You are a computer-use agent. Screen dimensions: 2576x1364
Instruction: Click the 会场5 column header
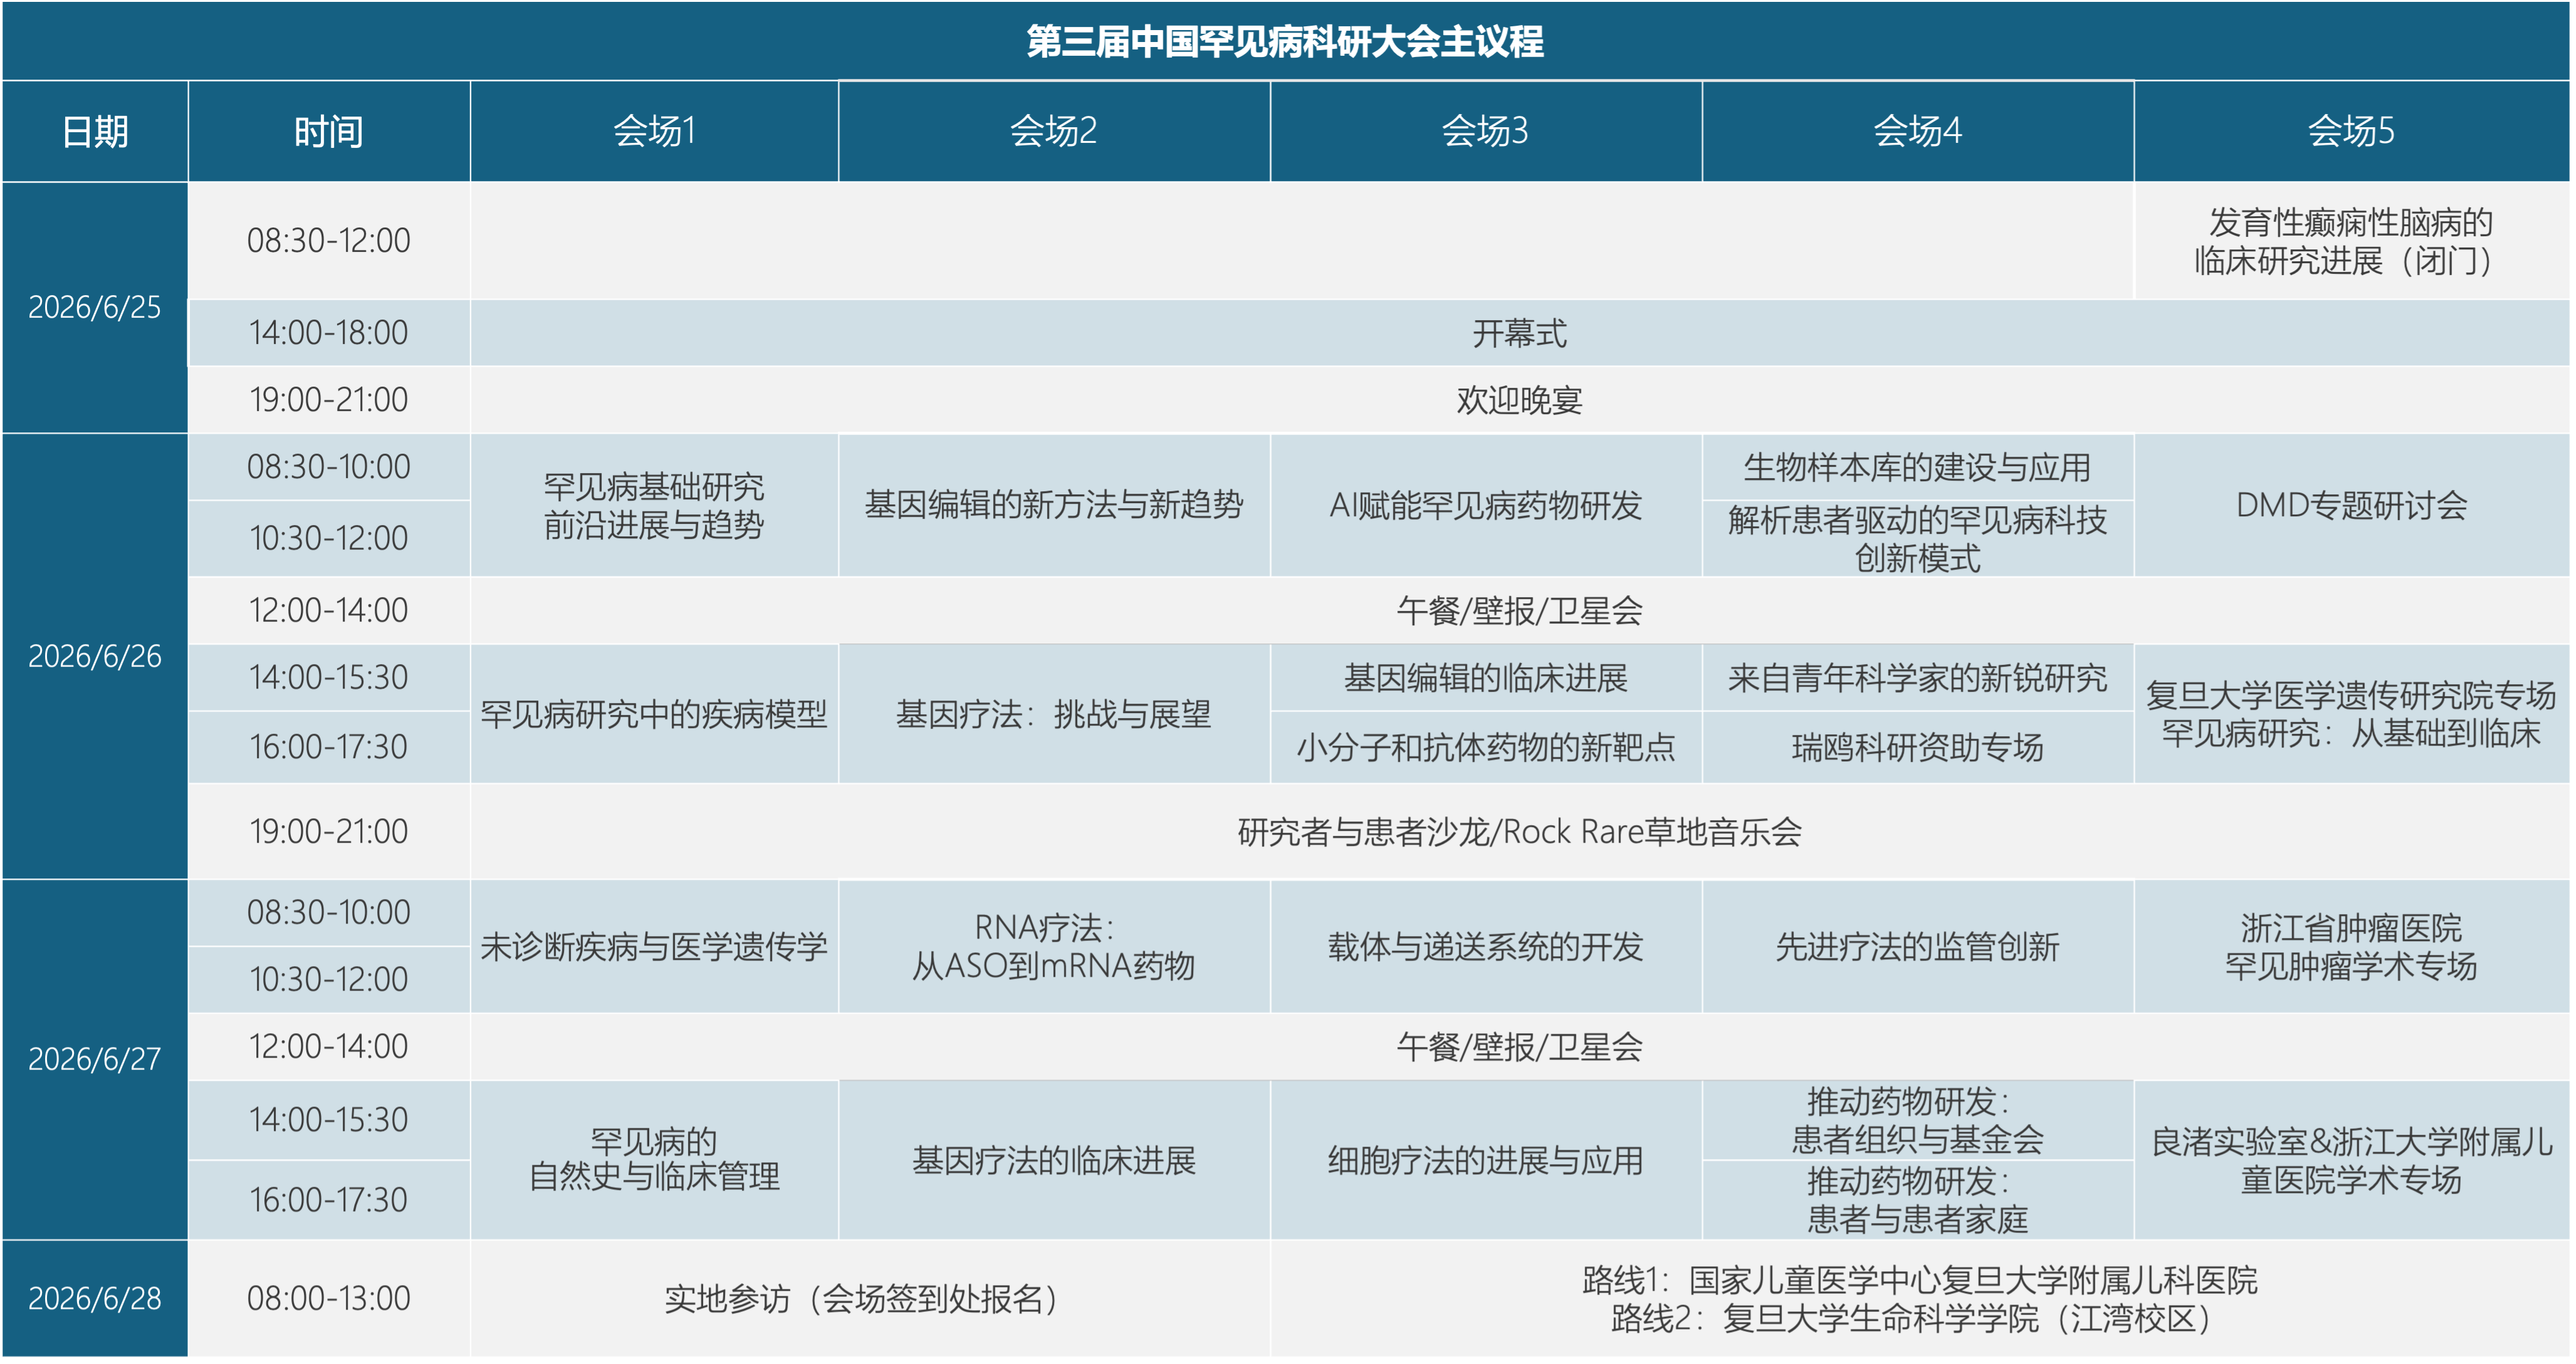[2352, 131]
